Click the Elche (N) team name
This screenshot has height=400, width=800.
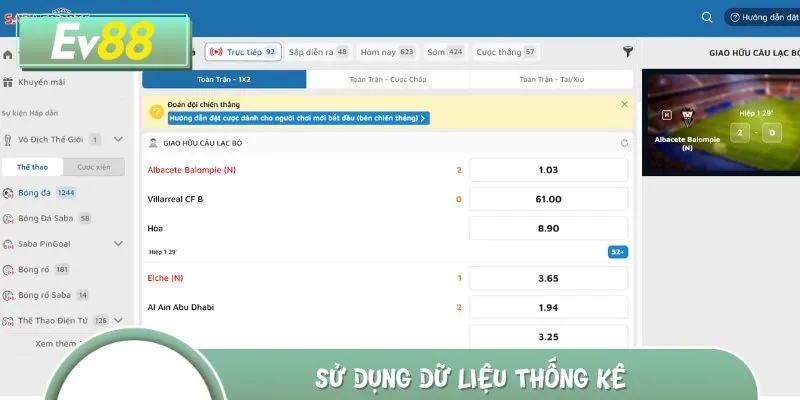click(165, 278)
